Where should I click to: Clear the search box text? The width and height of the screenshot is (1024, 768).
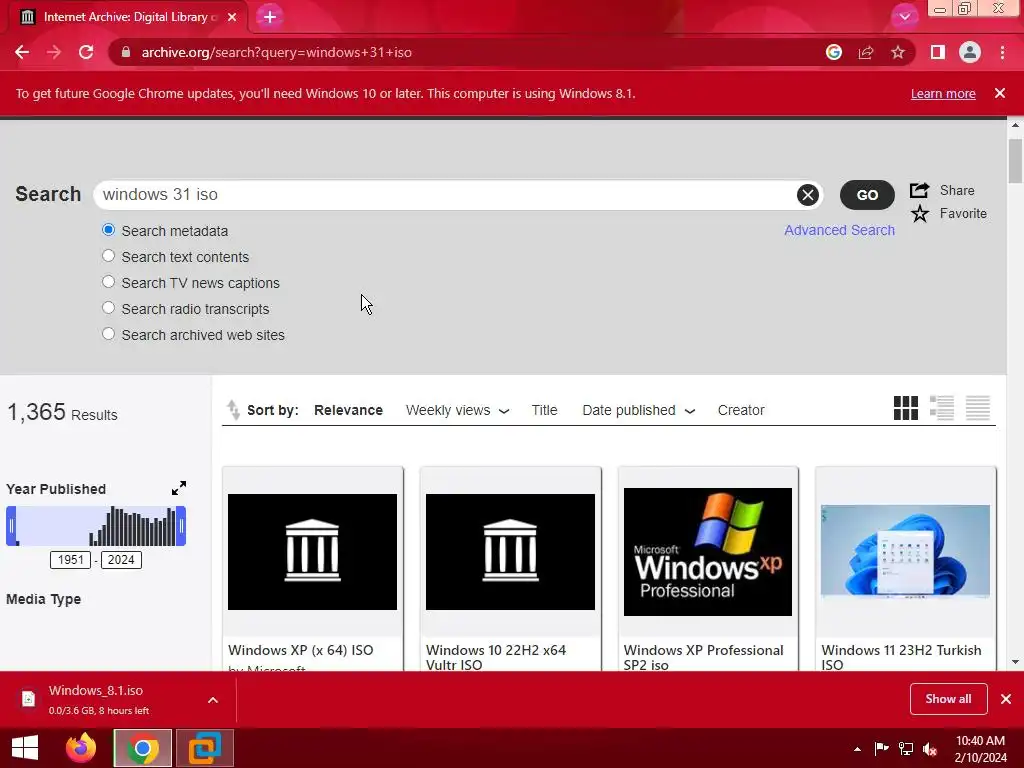tap(808, 195)
